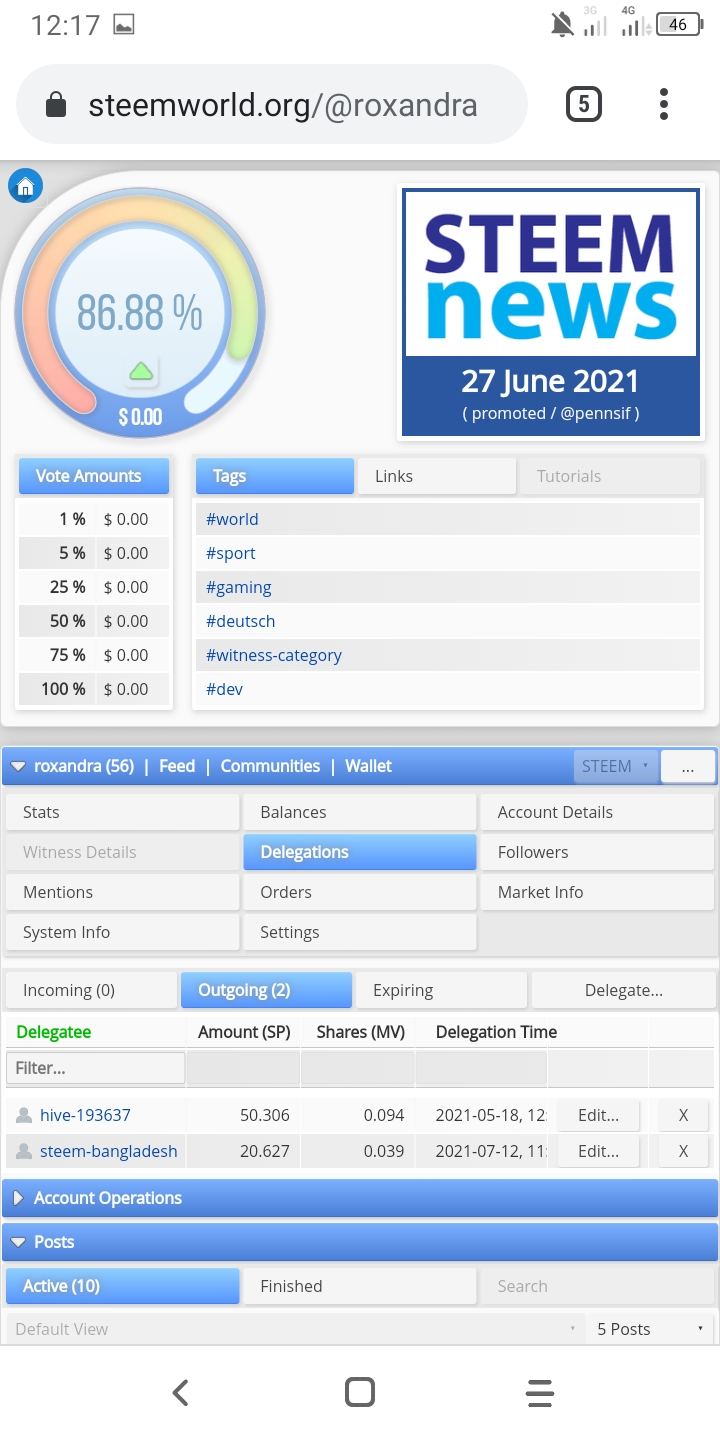Open the STEEM currency dropdown

coord(615,767)
